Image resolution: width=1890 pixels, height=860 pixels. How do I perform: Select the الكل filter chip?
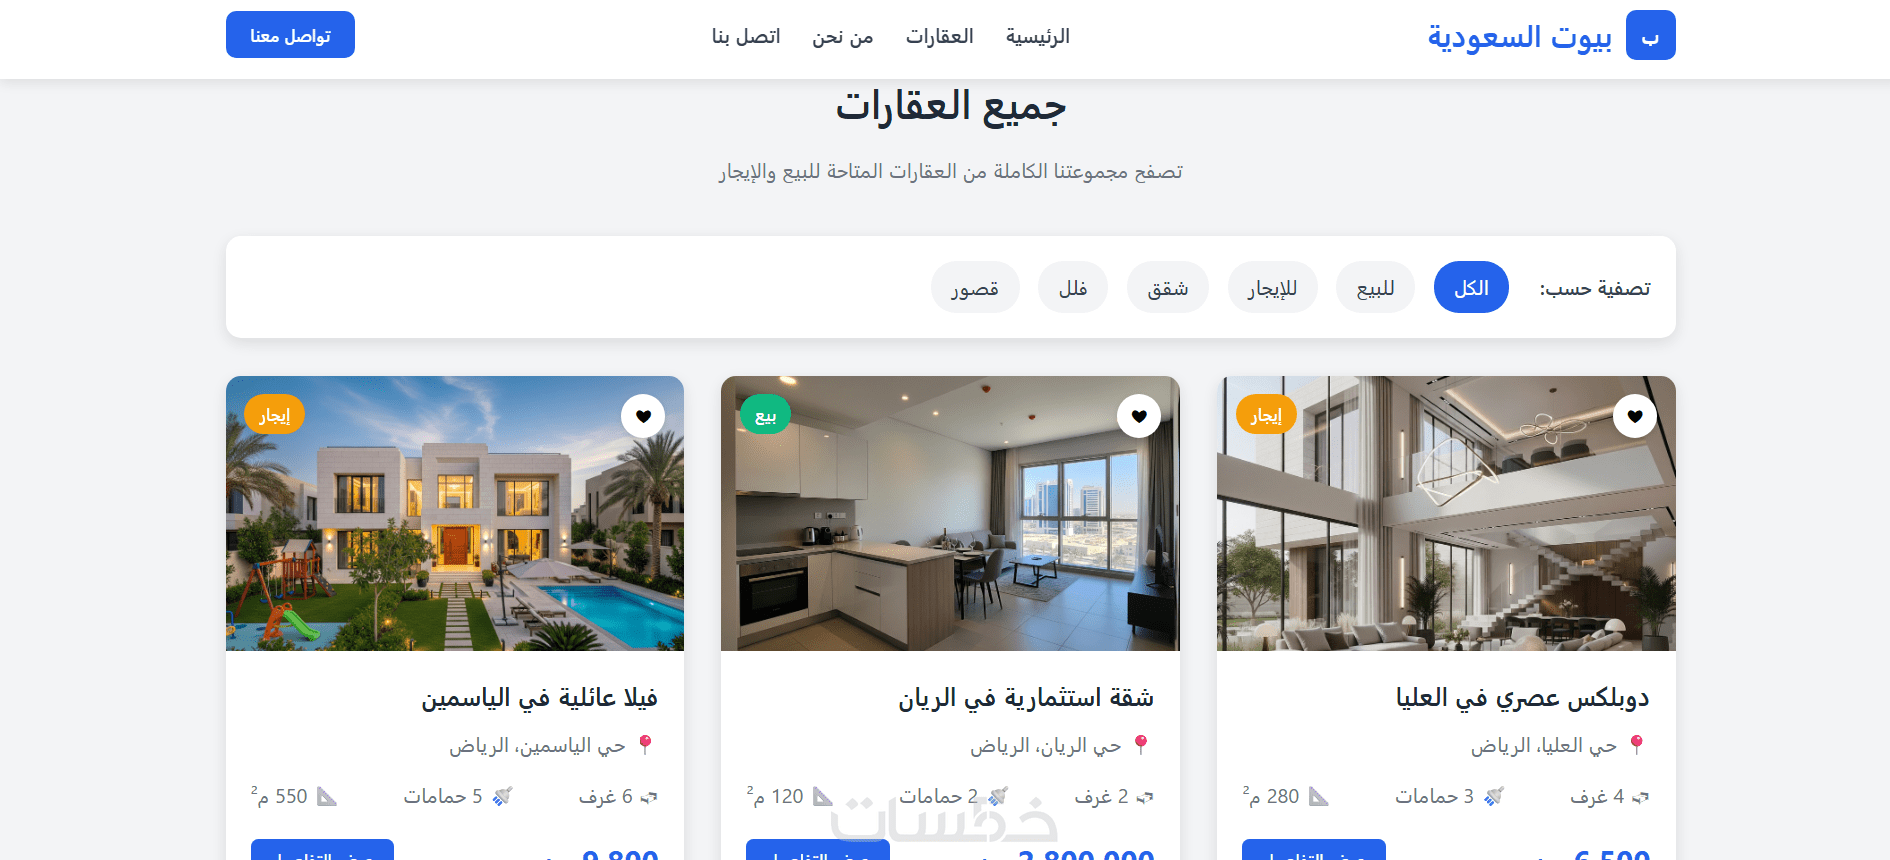click(1471, 288)
